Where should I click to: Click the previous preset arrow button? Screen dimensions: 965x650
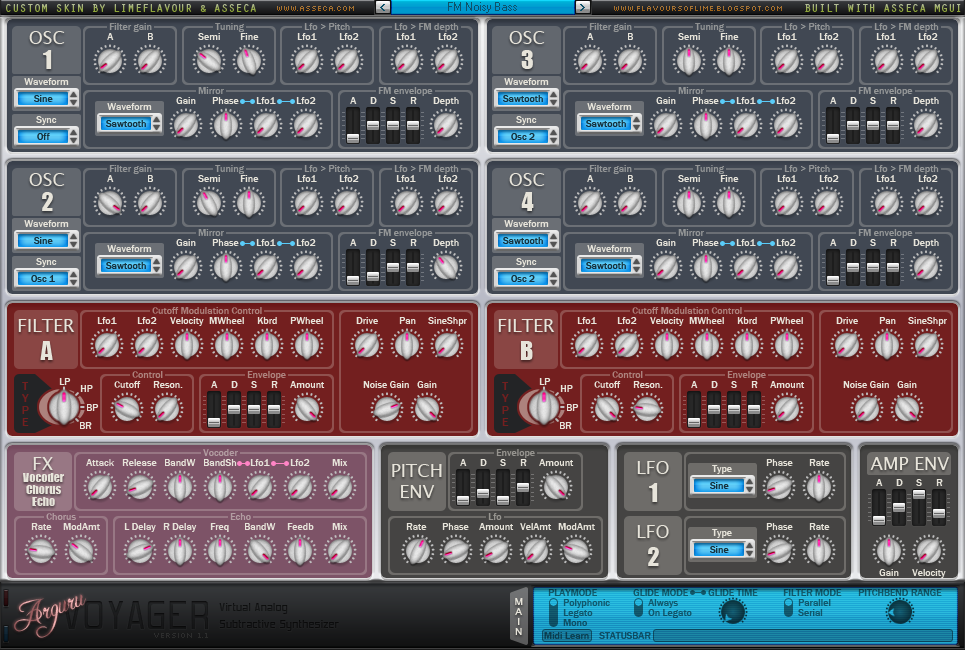pos(384,7)
